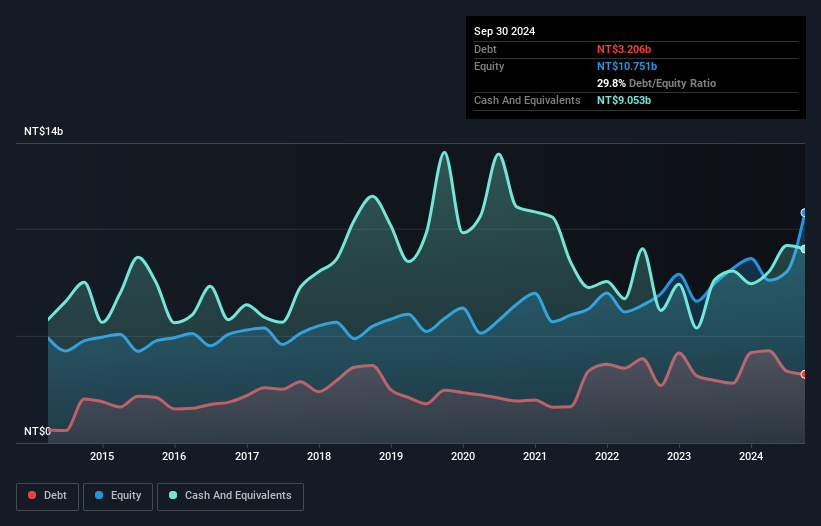This screenshot has height=526, width=821.
Task: Click the NT$3.206b debt value in tooltip
Action: tap(624, 49)
